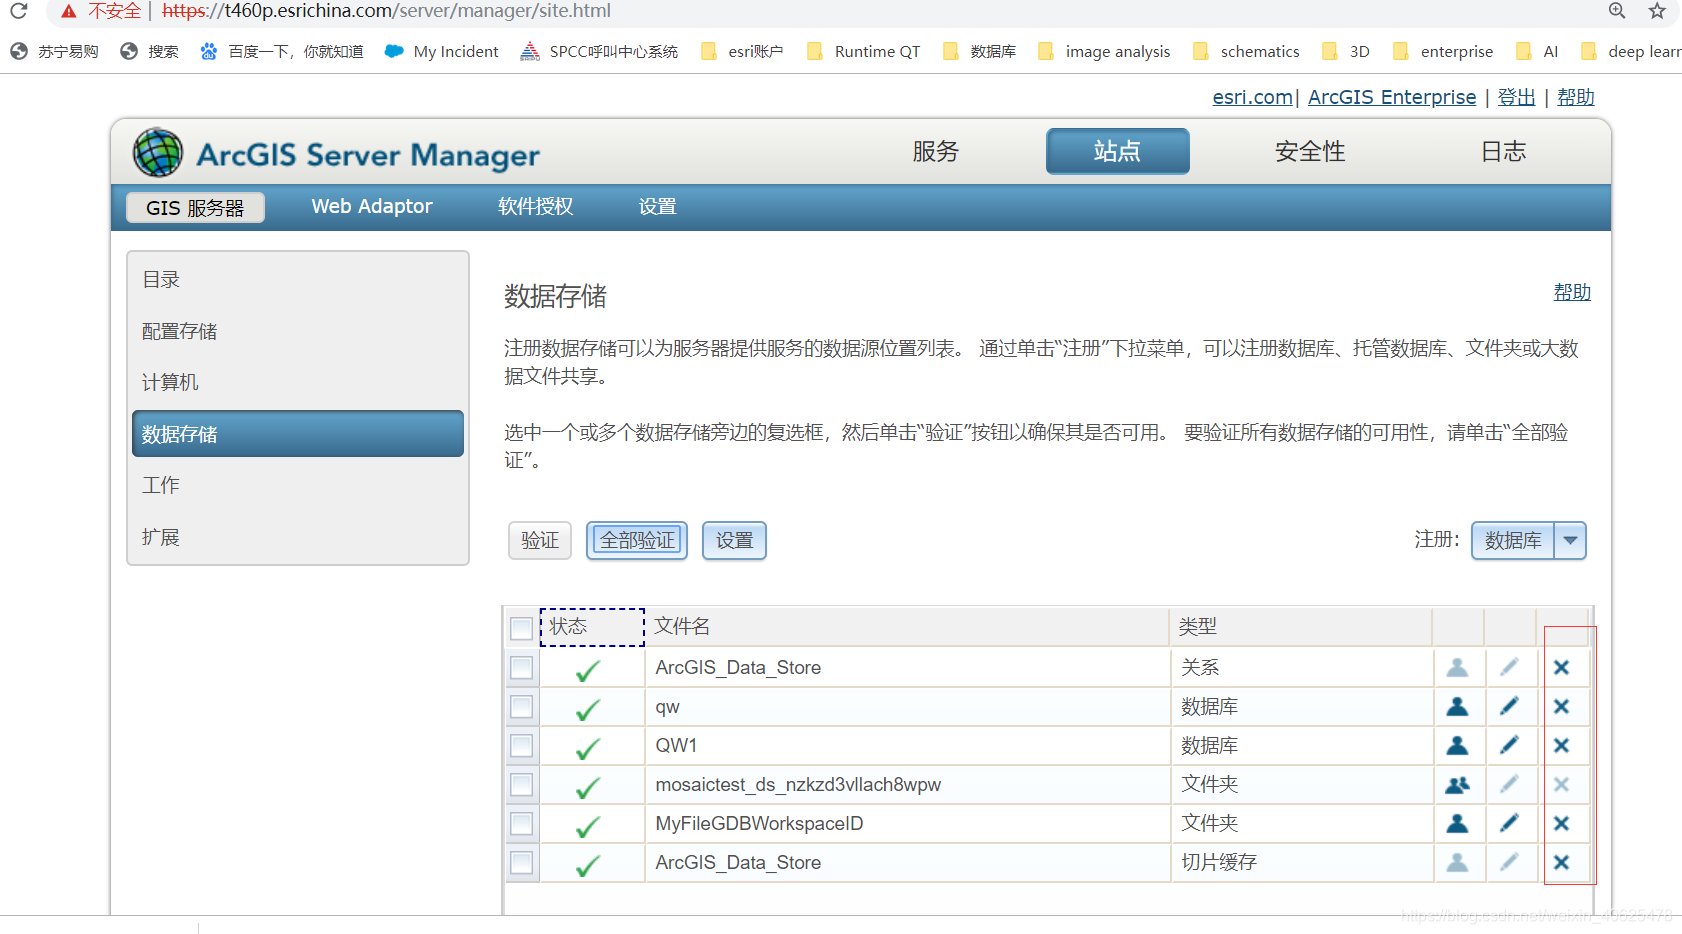Edit the MyFileGDBWorkspaceID folder entry
The height and width of the screenshot is (934, 1682).
point(1510,823)
